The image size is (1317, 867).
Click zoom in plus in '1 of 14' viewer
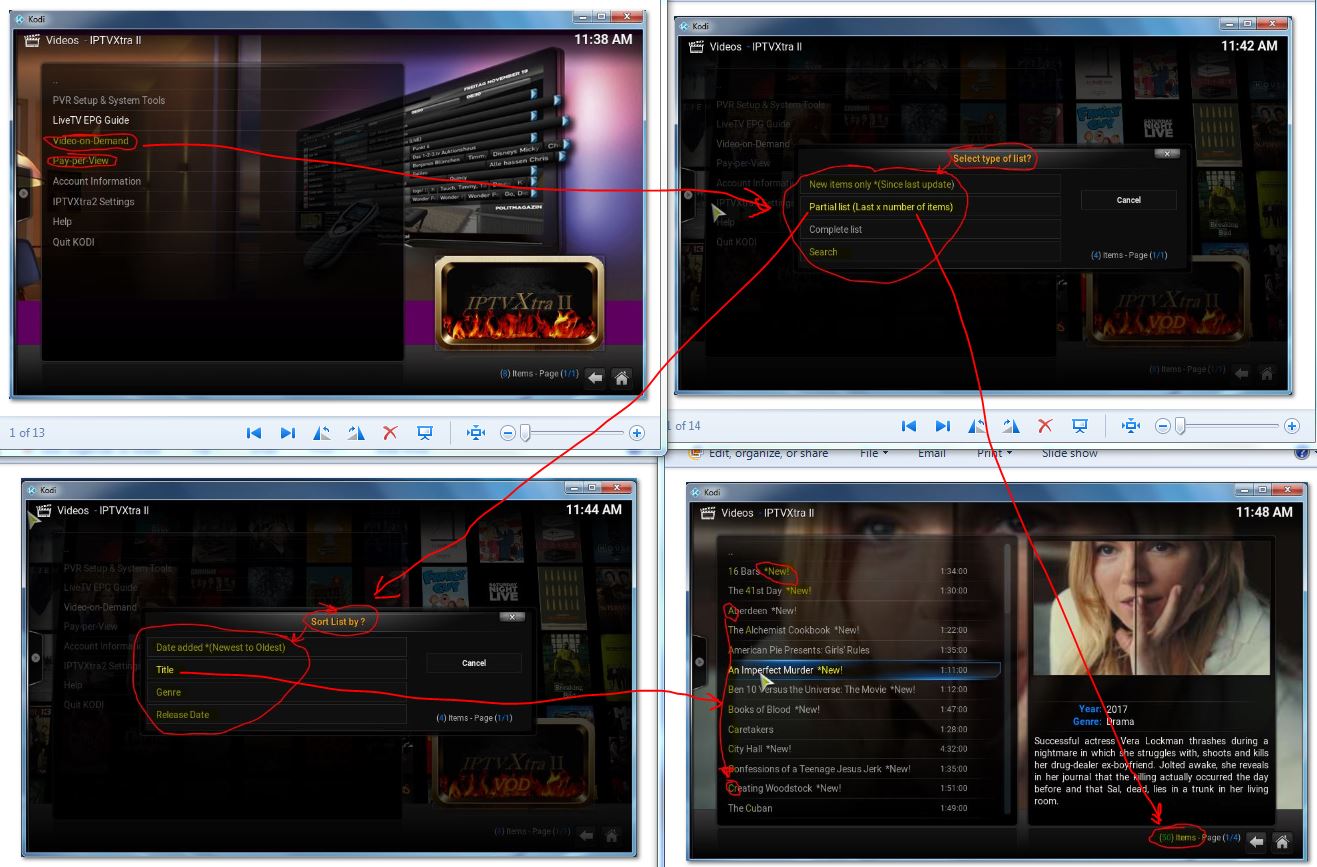click(1292, 426)
